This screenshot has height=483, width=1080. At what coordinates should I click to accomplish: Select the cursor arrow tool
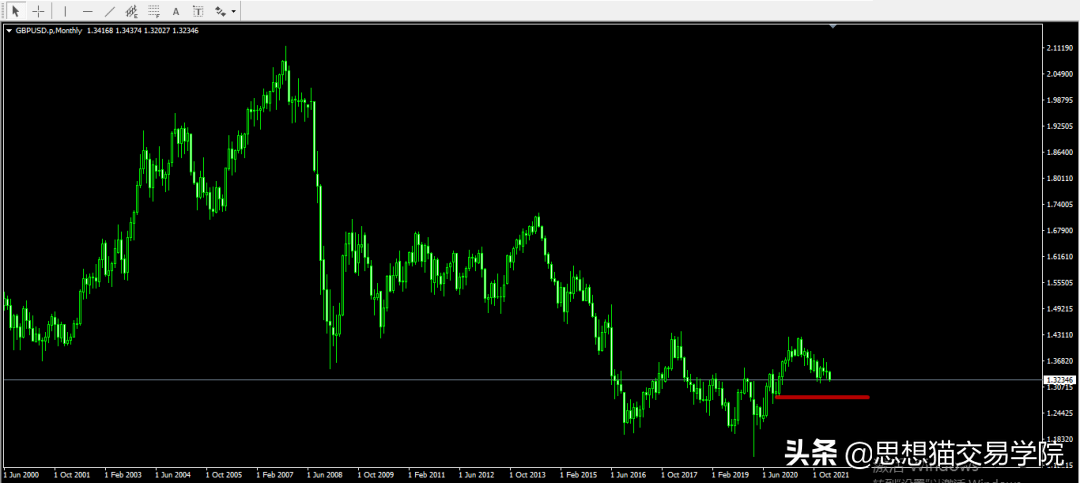17,11
